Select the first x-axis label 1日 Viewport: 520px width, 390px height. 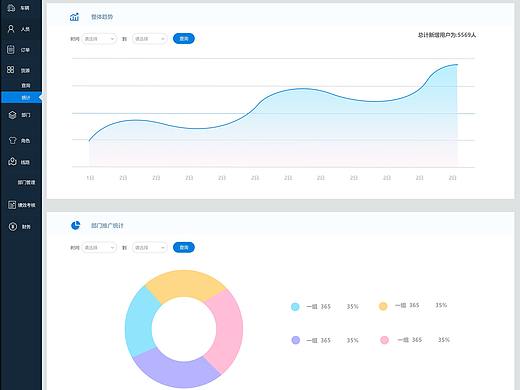tap(90, 178)
